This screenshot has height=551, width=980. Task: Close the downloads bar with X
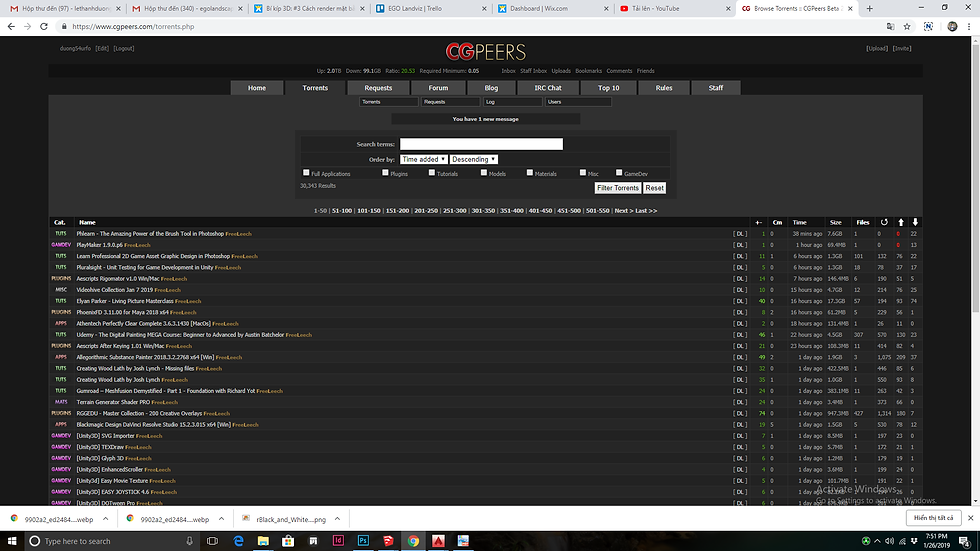click(x=971, y=518)
